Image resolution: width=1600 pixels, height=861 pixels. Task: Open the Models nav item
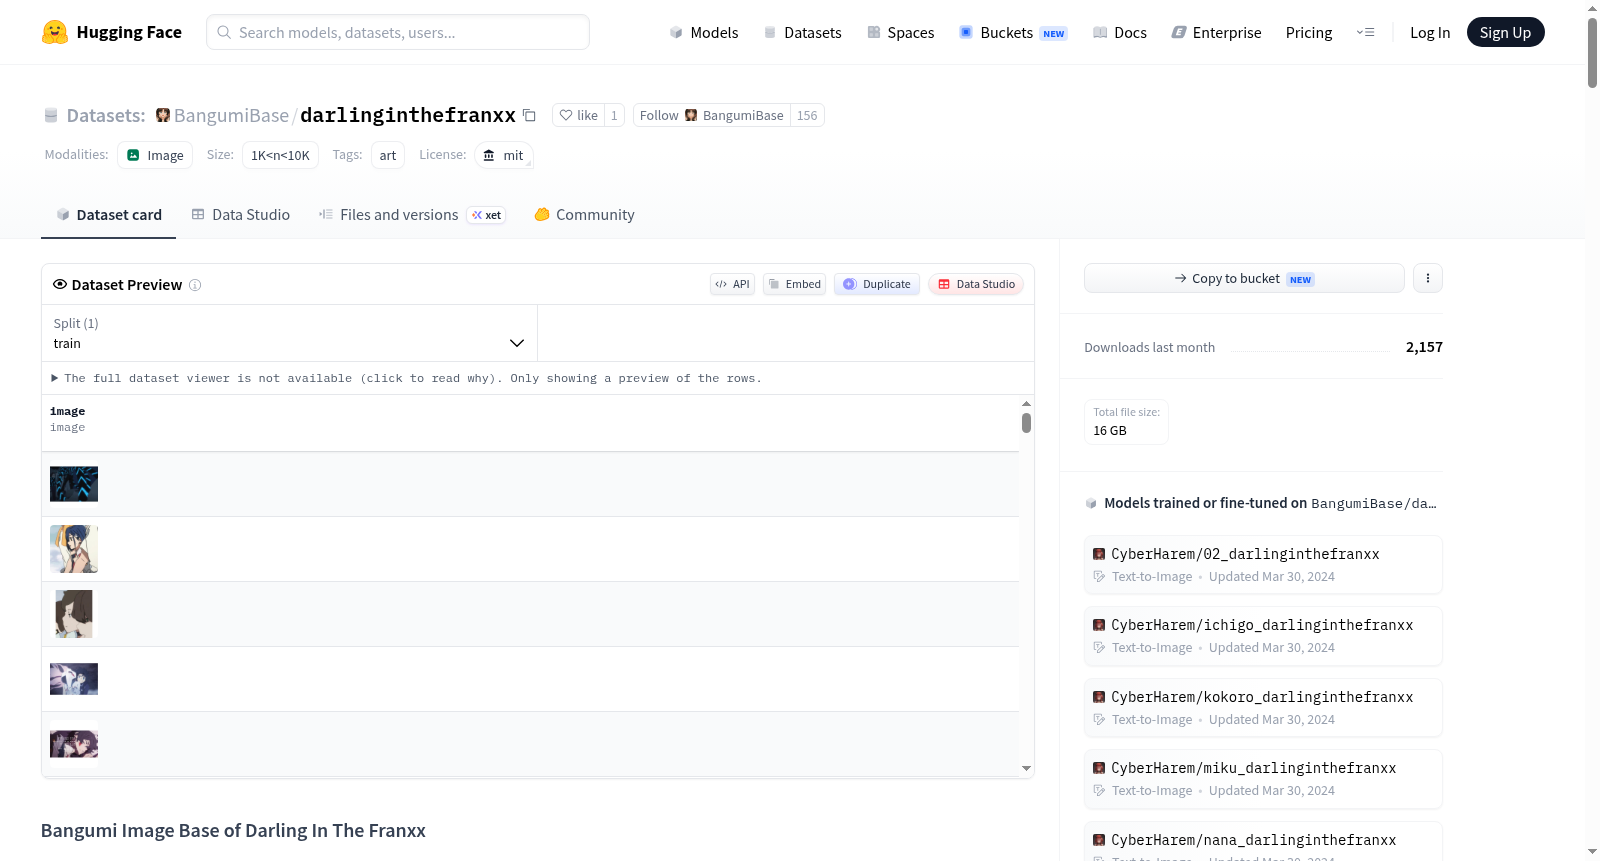pos(704,33)
